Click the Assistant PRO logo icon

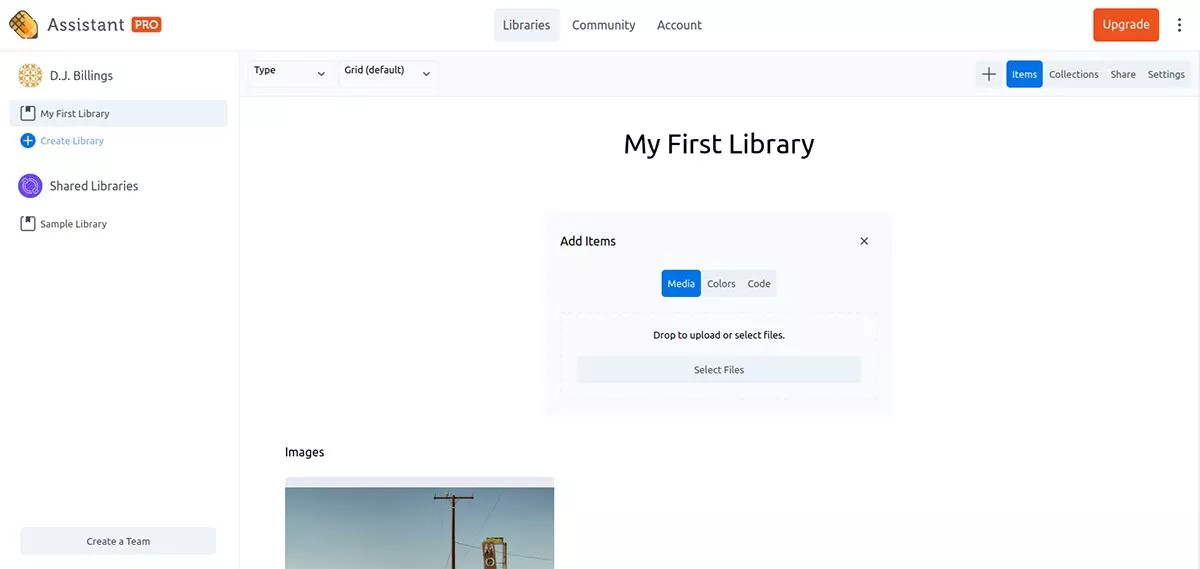click(24, 25)
